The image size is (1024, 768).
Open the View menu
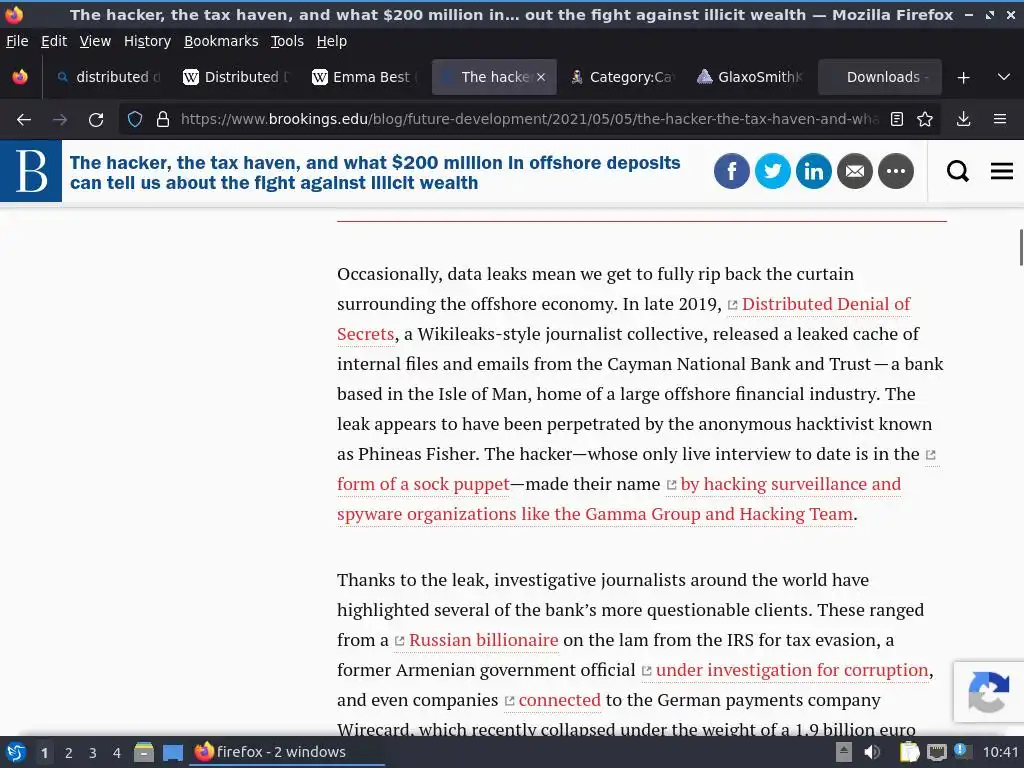(95, 41)
